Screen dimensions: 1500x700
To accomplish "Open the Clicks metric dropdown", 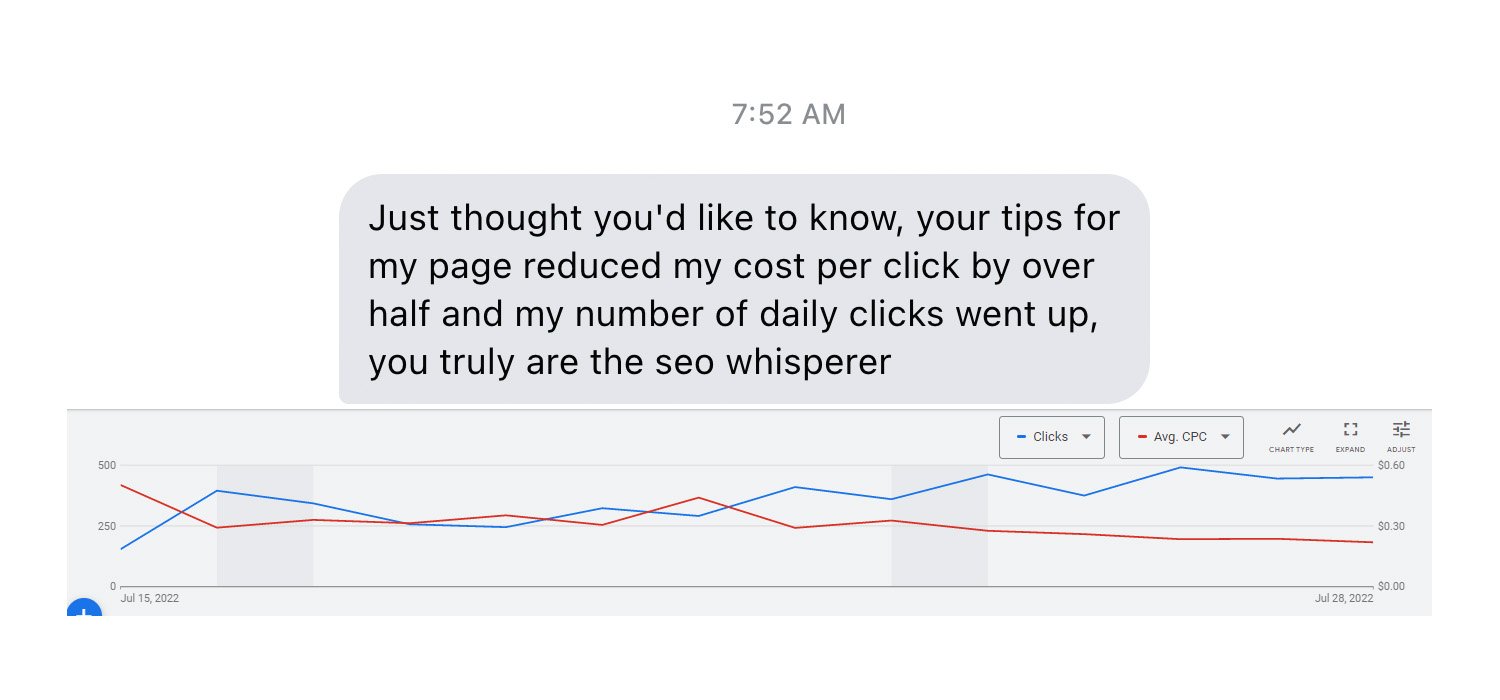I will (x=1051, y=437).
